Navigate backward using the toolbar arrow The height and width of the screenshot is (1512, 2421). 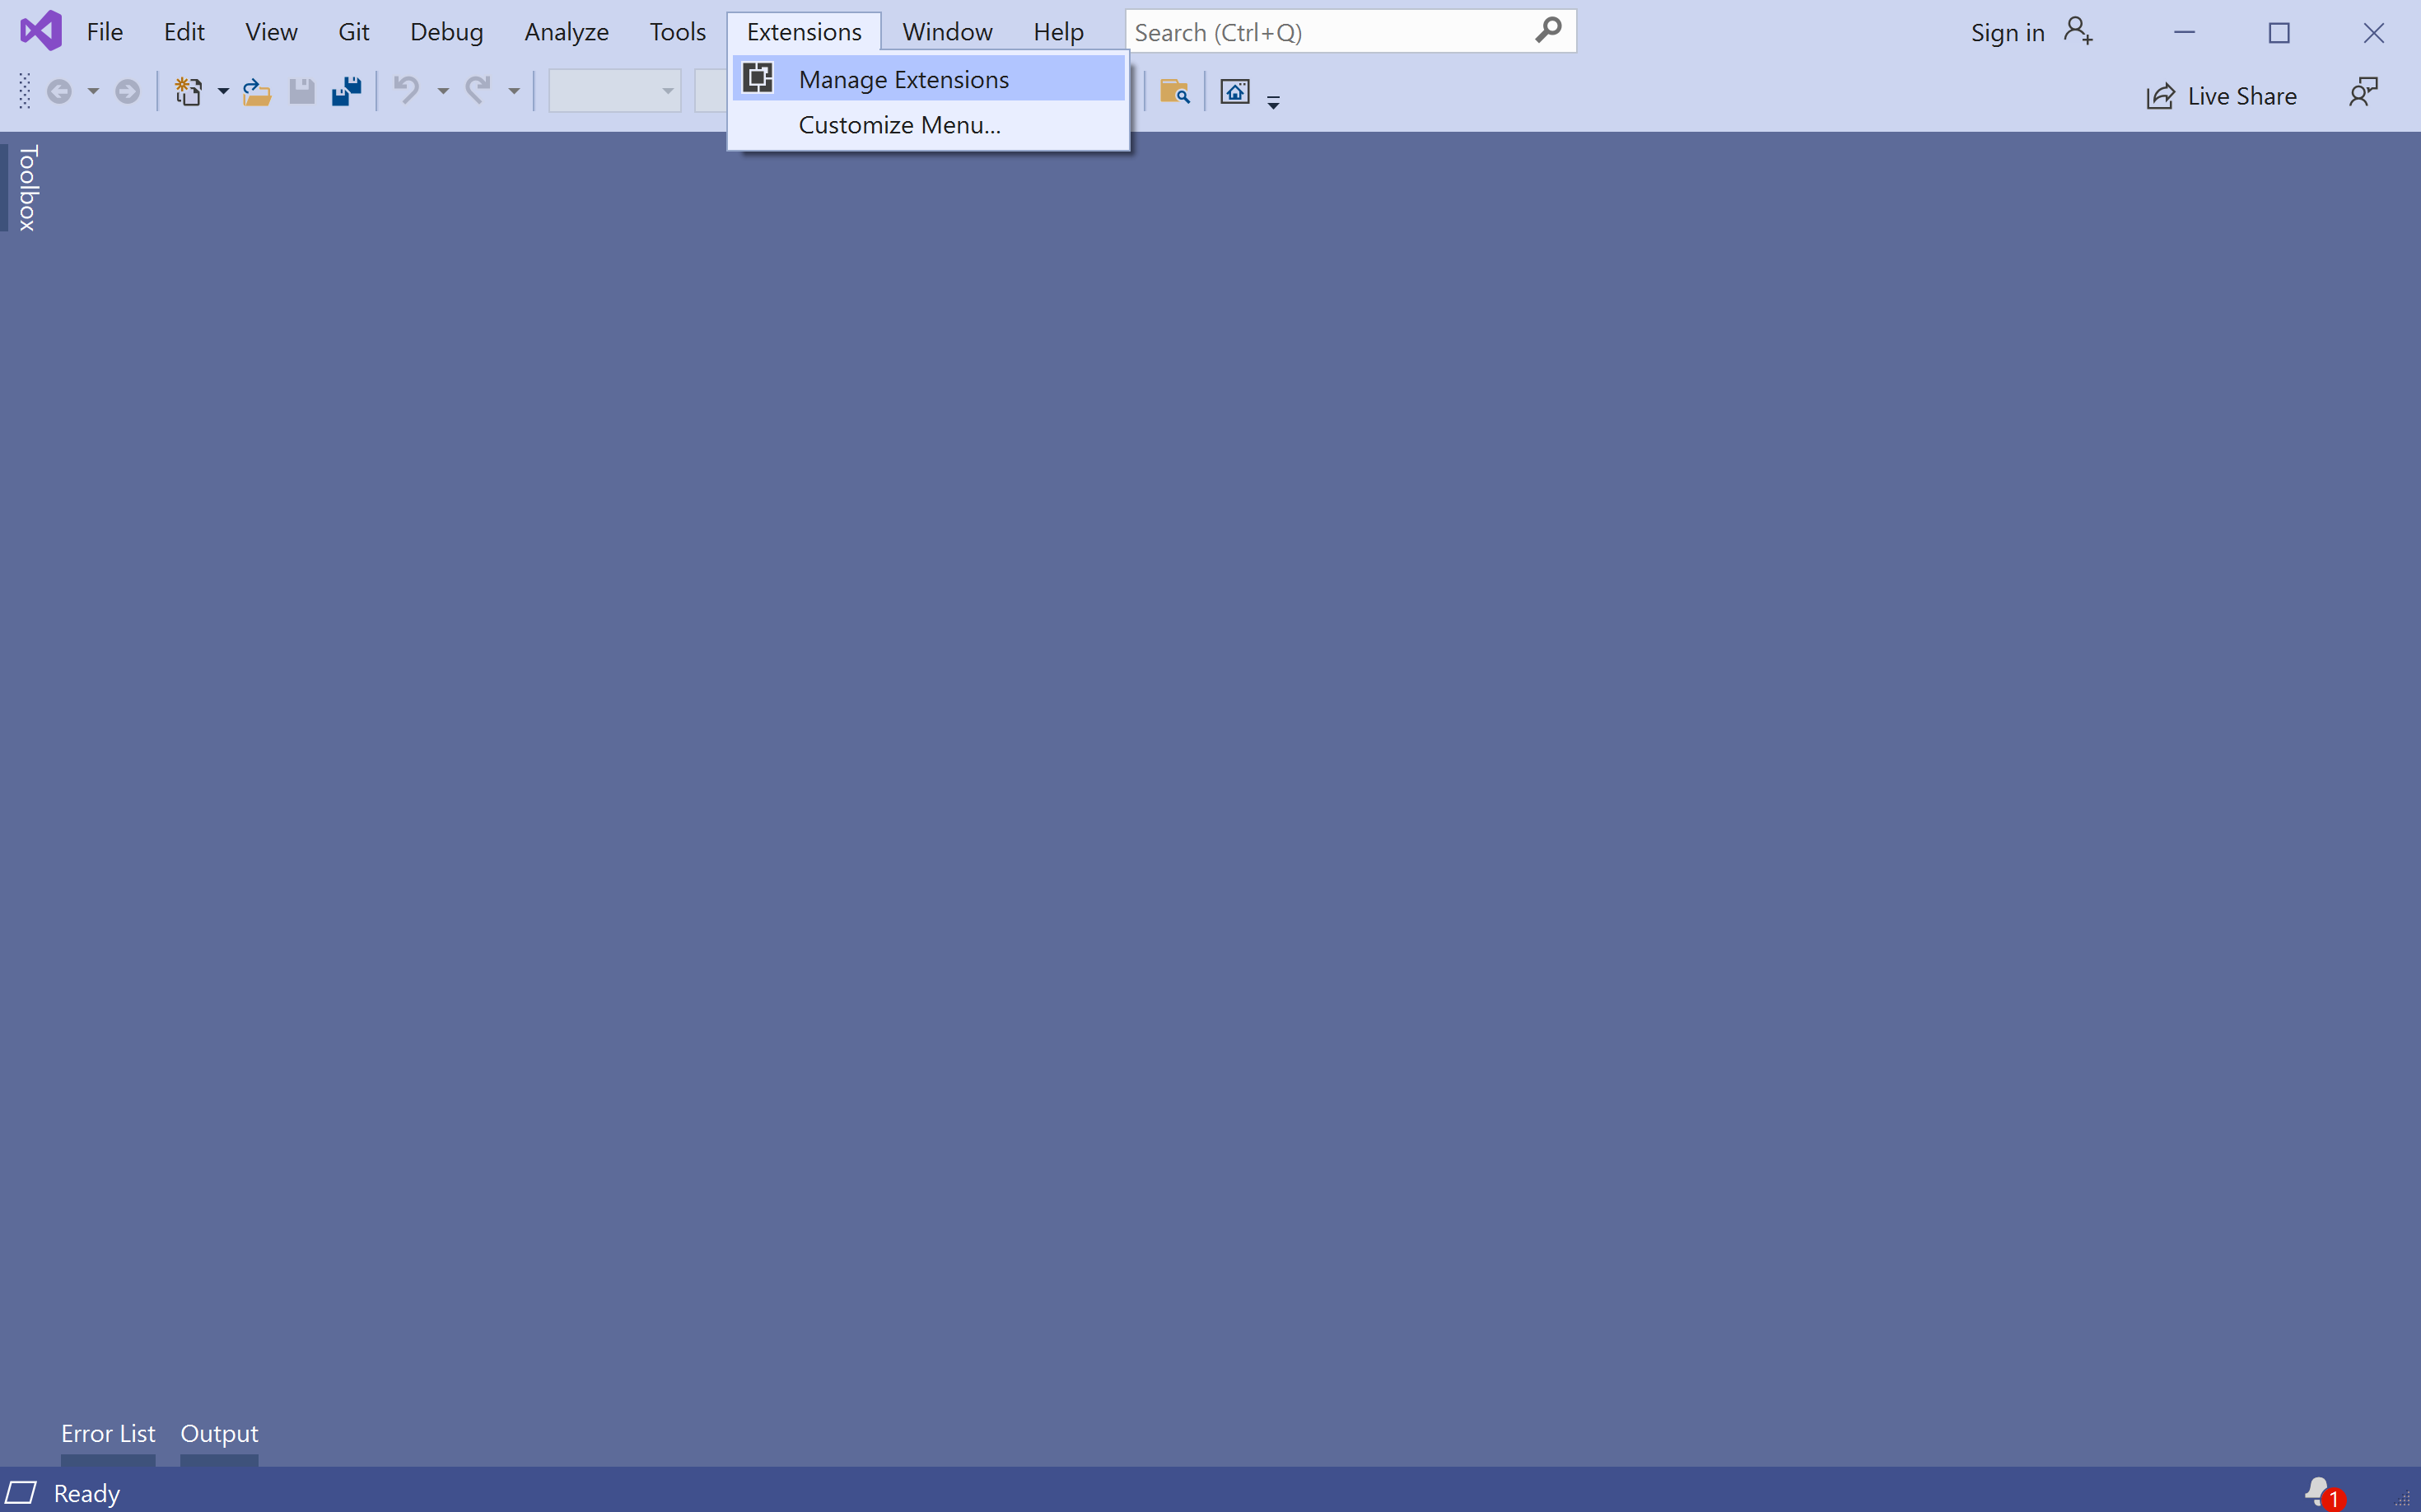(x=60, y=91)
